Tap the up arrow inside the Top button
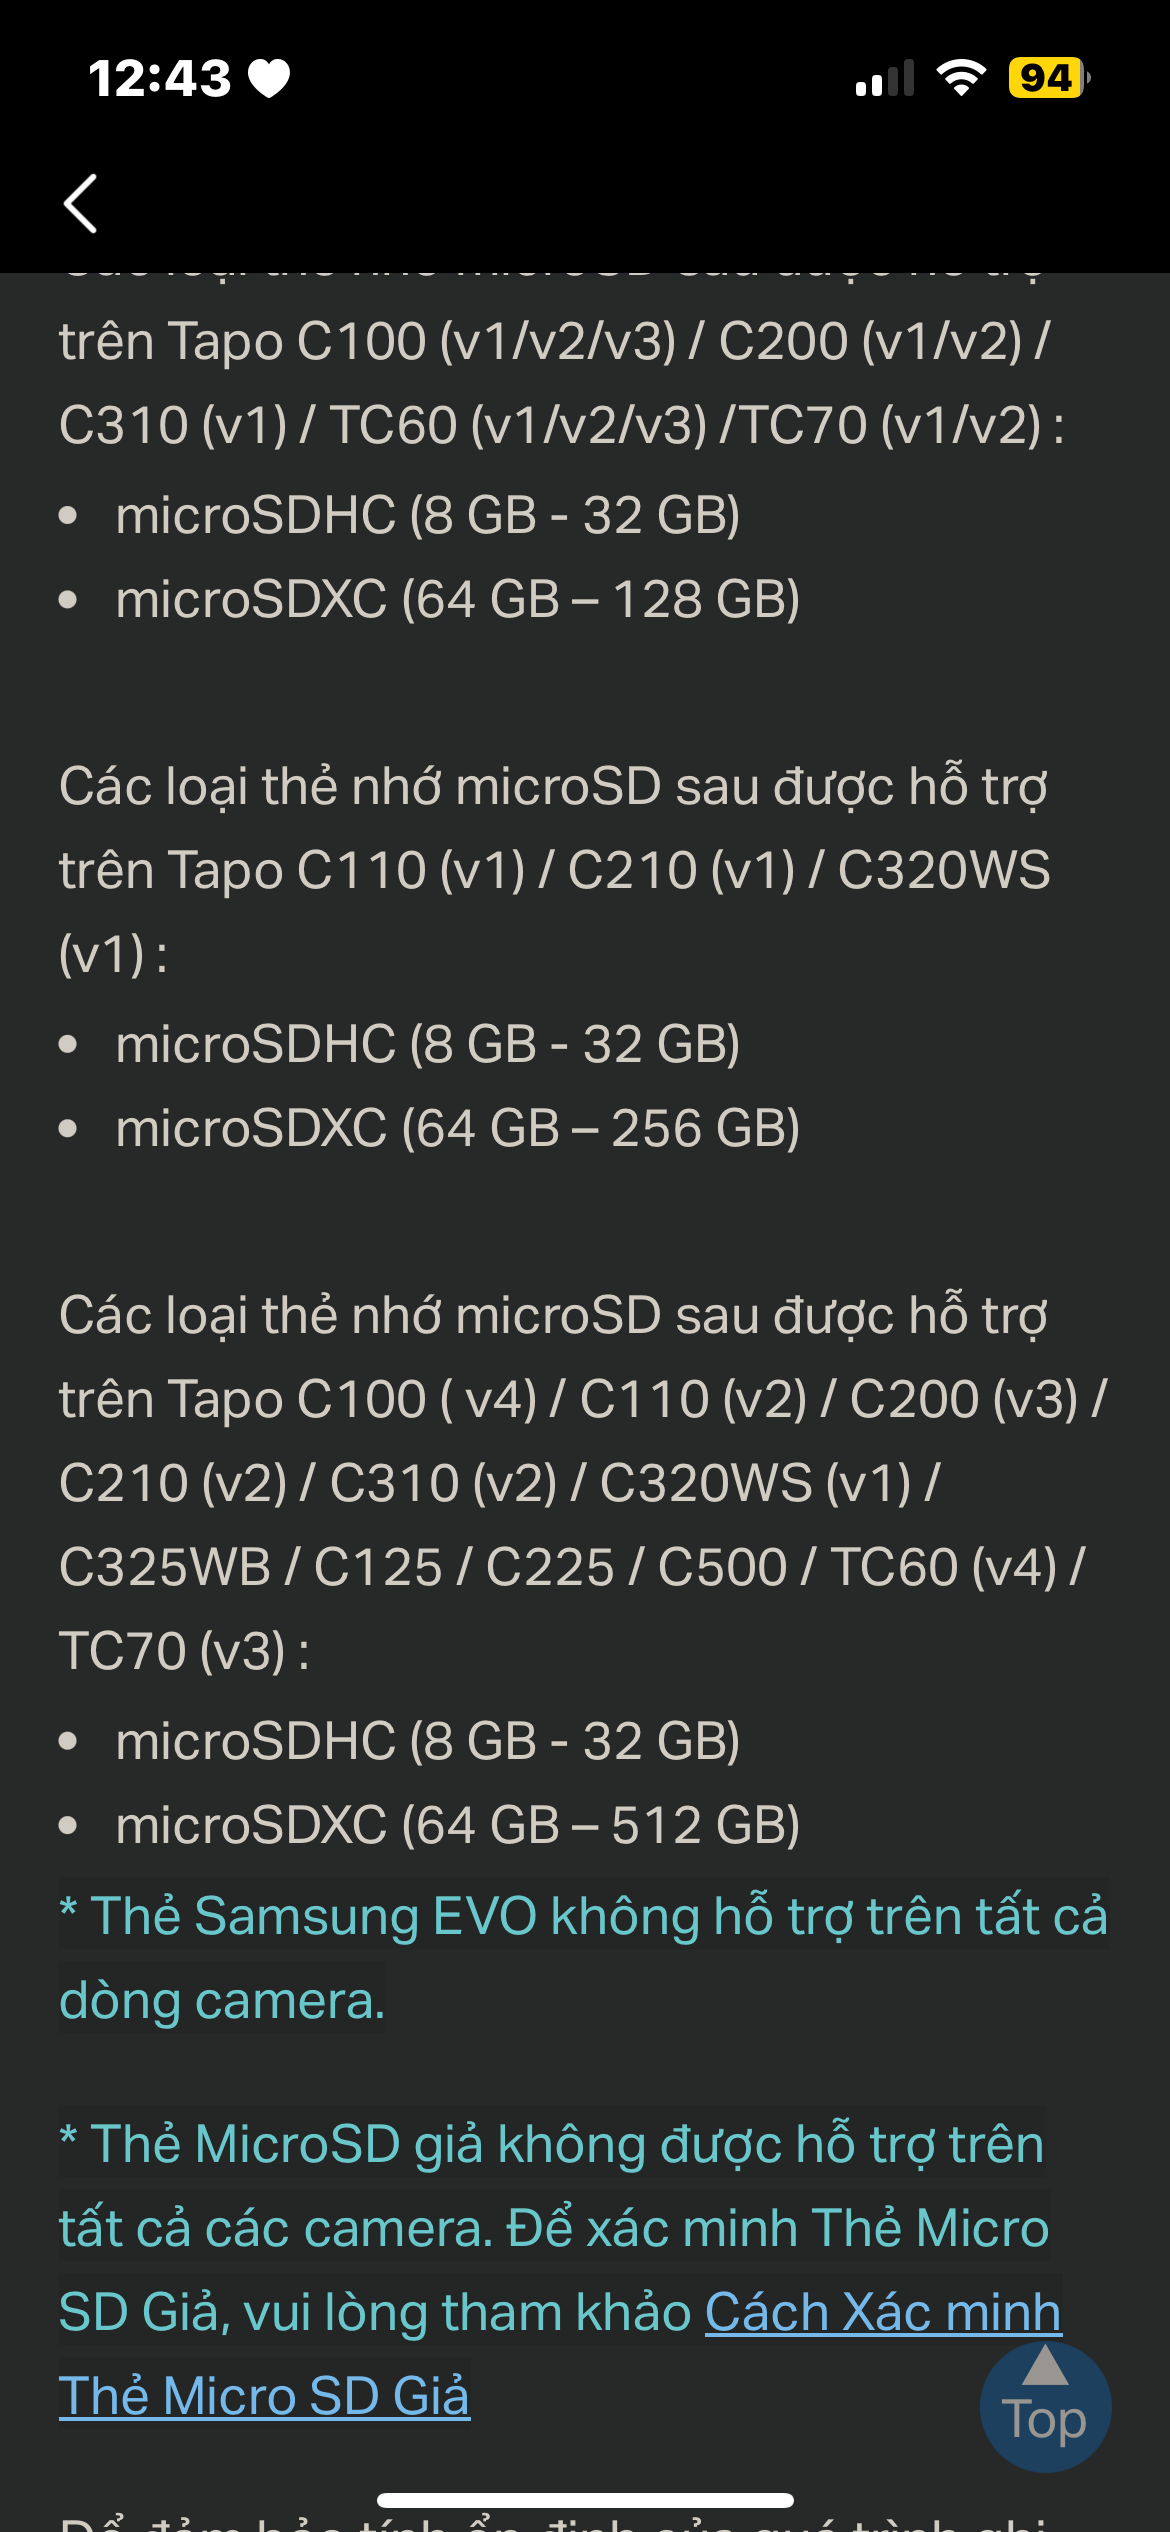The width and height of the screenshot is (1170, 2532). [x=1044, y=2365]
